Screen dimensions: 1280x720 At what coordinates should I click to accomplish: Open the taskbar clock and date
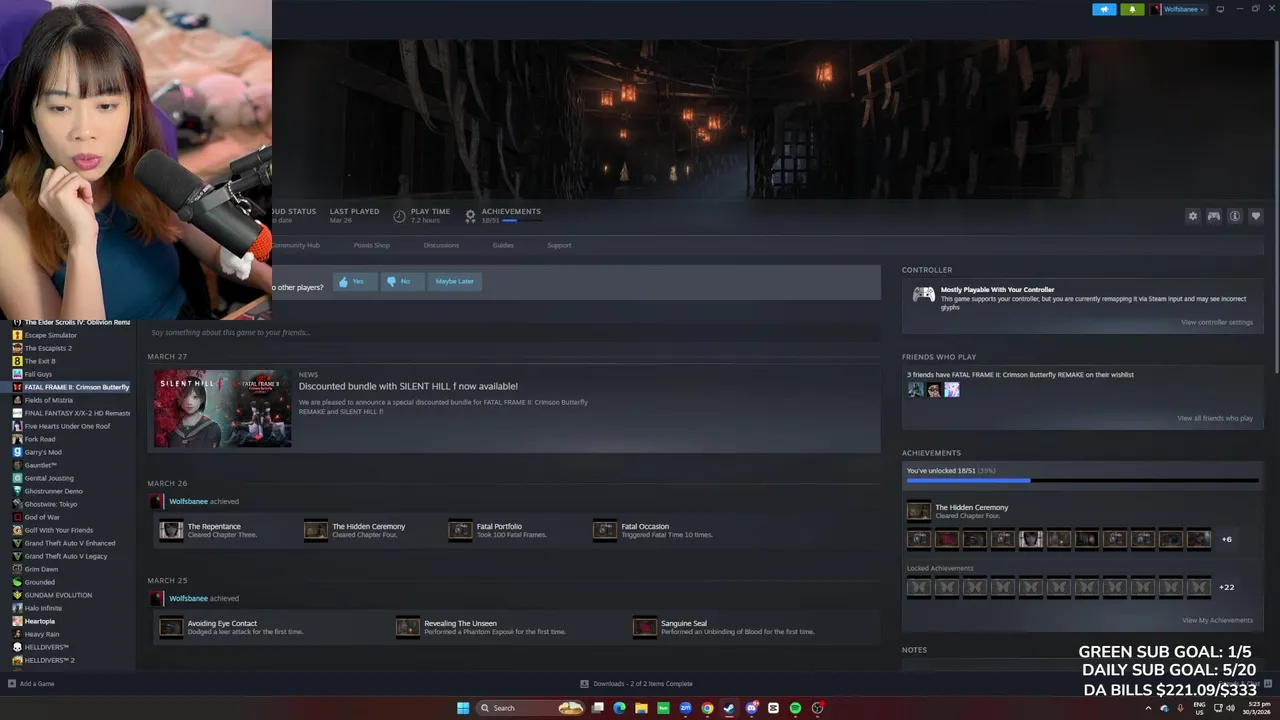point(1254,708)
